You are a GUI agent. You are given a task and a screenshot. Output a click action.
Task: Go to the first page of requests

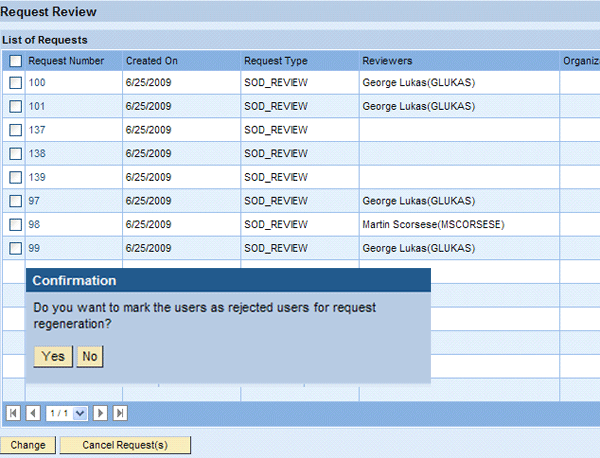(14, 412)
